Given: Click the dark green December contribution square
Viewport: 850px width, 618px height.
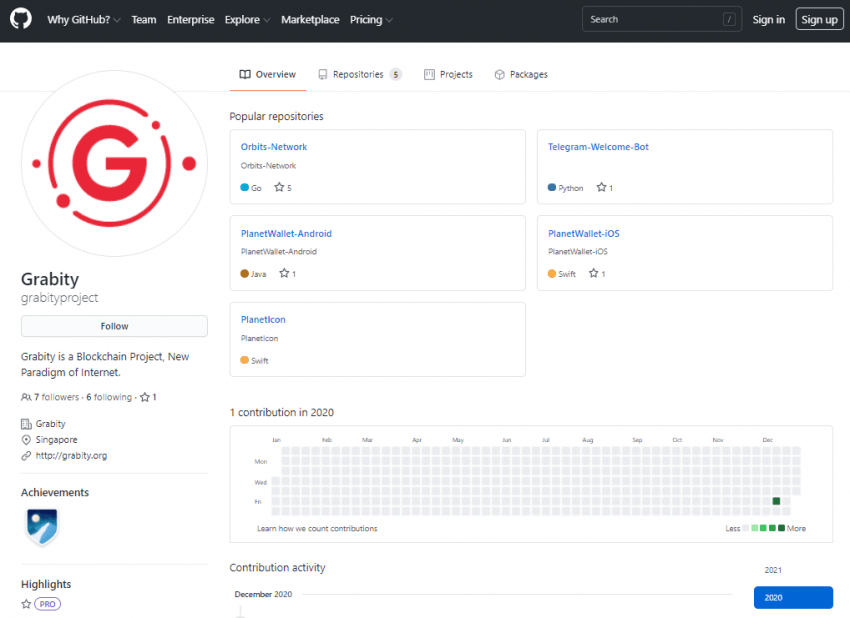Looking at the screenshot, I should coord(776,501).
